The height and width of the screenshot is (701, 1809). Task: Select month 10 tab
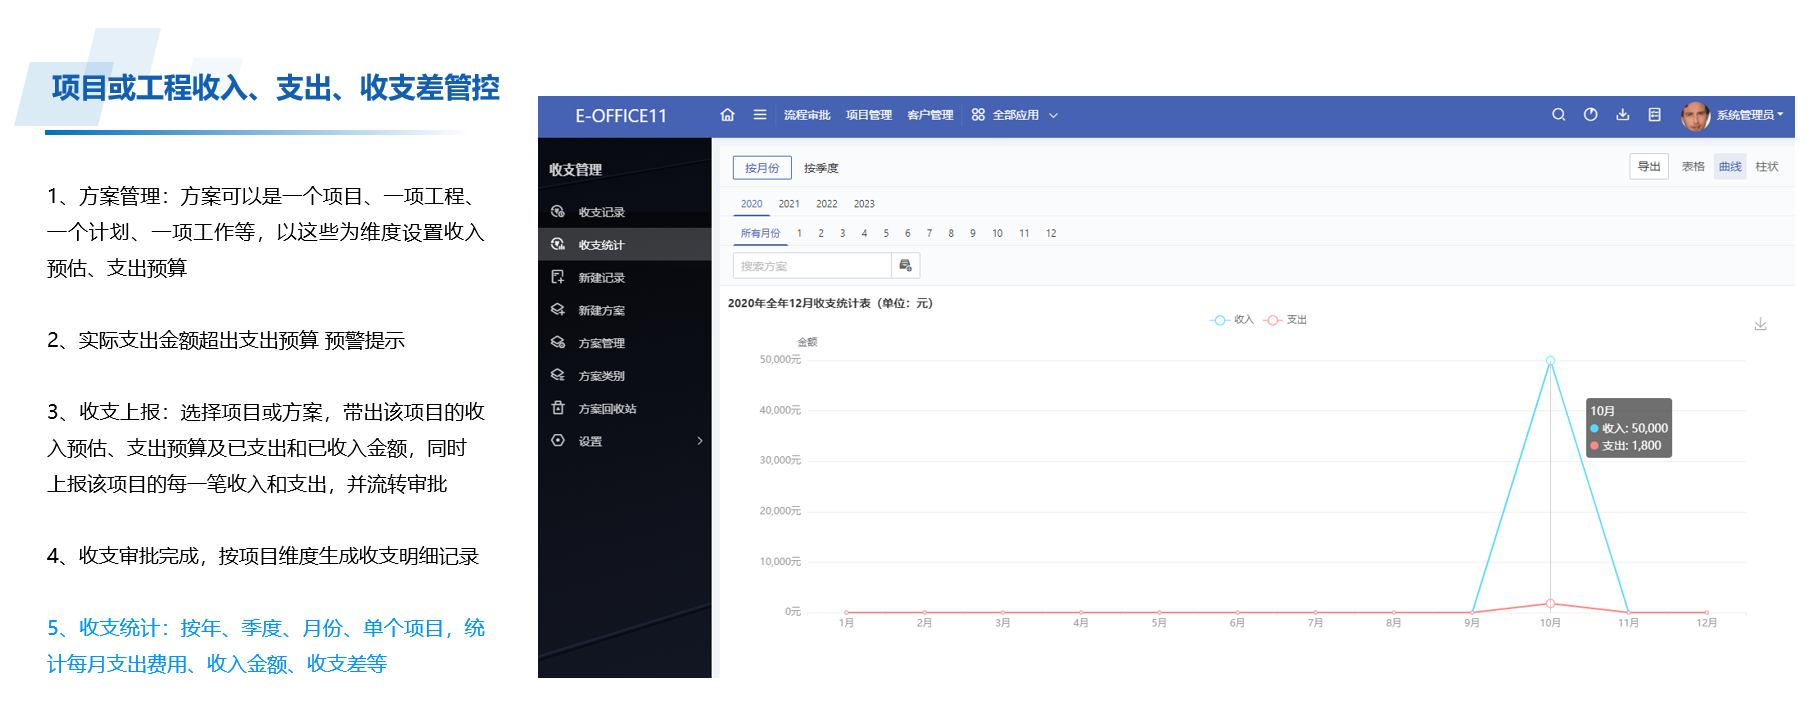click(x=997, y=233)
